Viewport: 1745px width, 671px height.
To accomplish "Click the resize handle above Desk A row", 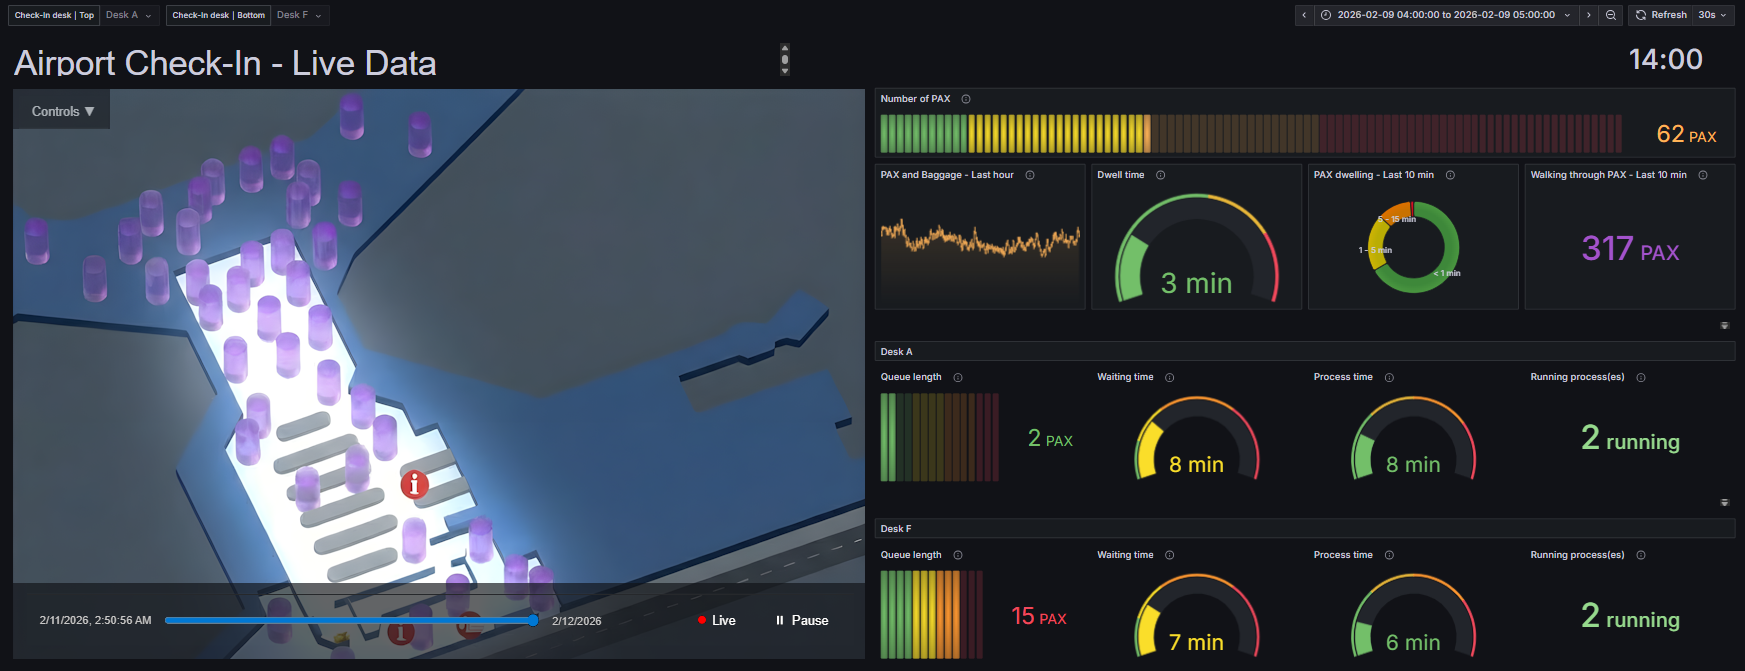I will click(1725, 326).
